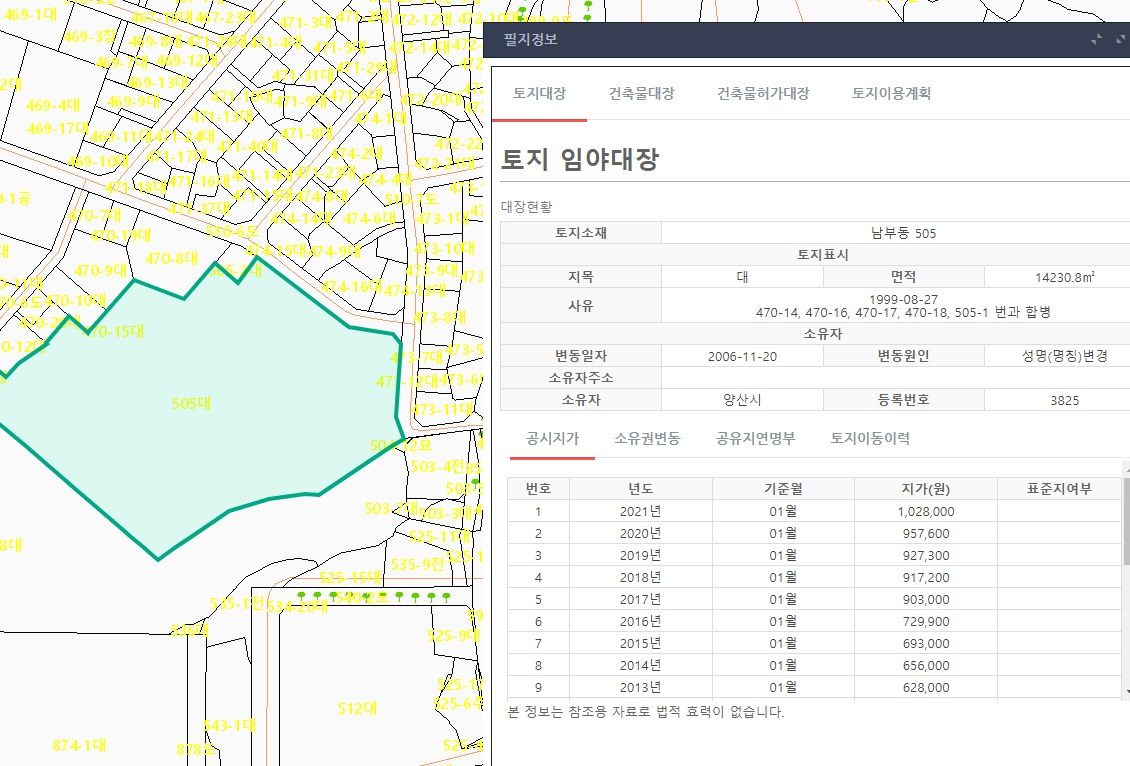1130x766 pixels.
Task: Click the price table scrollbar thumb
Action: [x=1126, y=520]
